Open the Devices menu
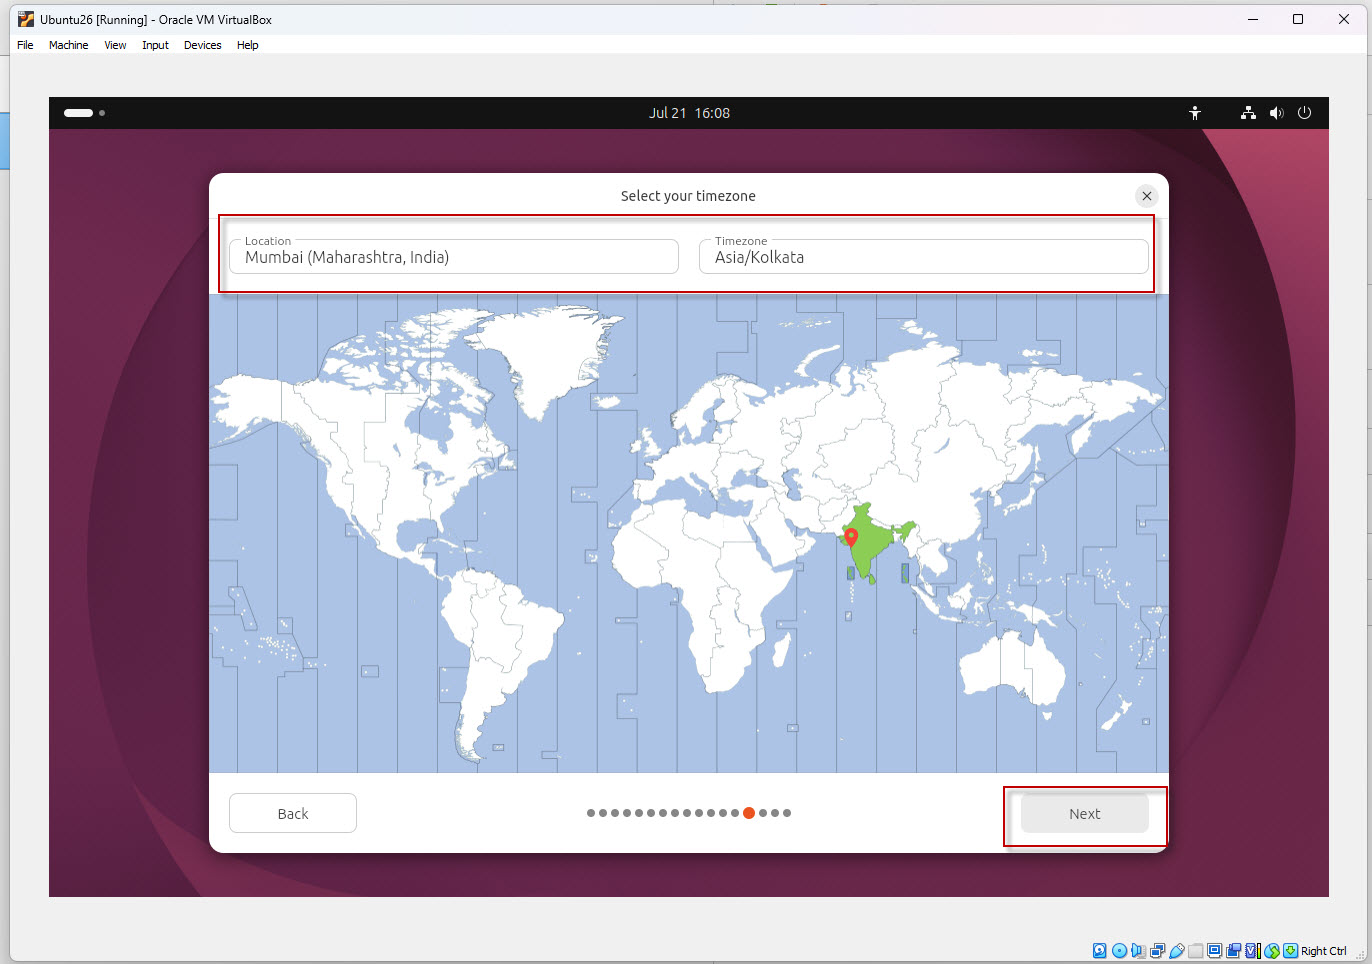Screen dimensions: 1372x964 tap(202, 45)
